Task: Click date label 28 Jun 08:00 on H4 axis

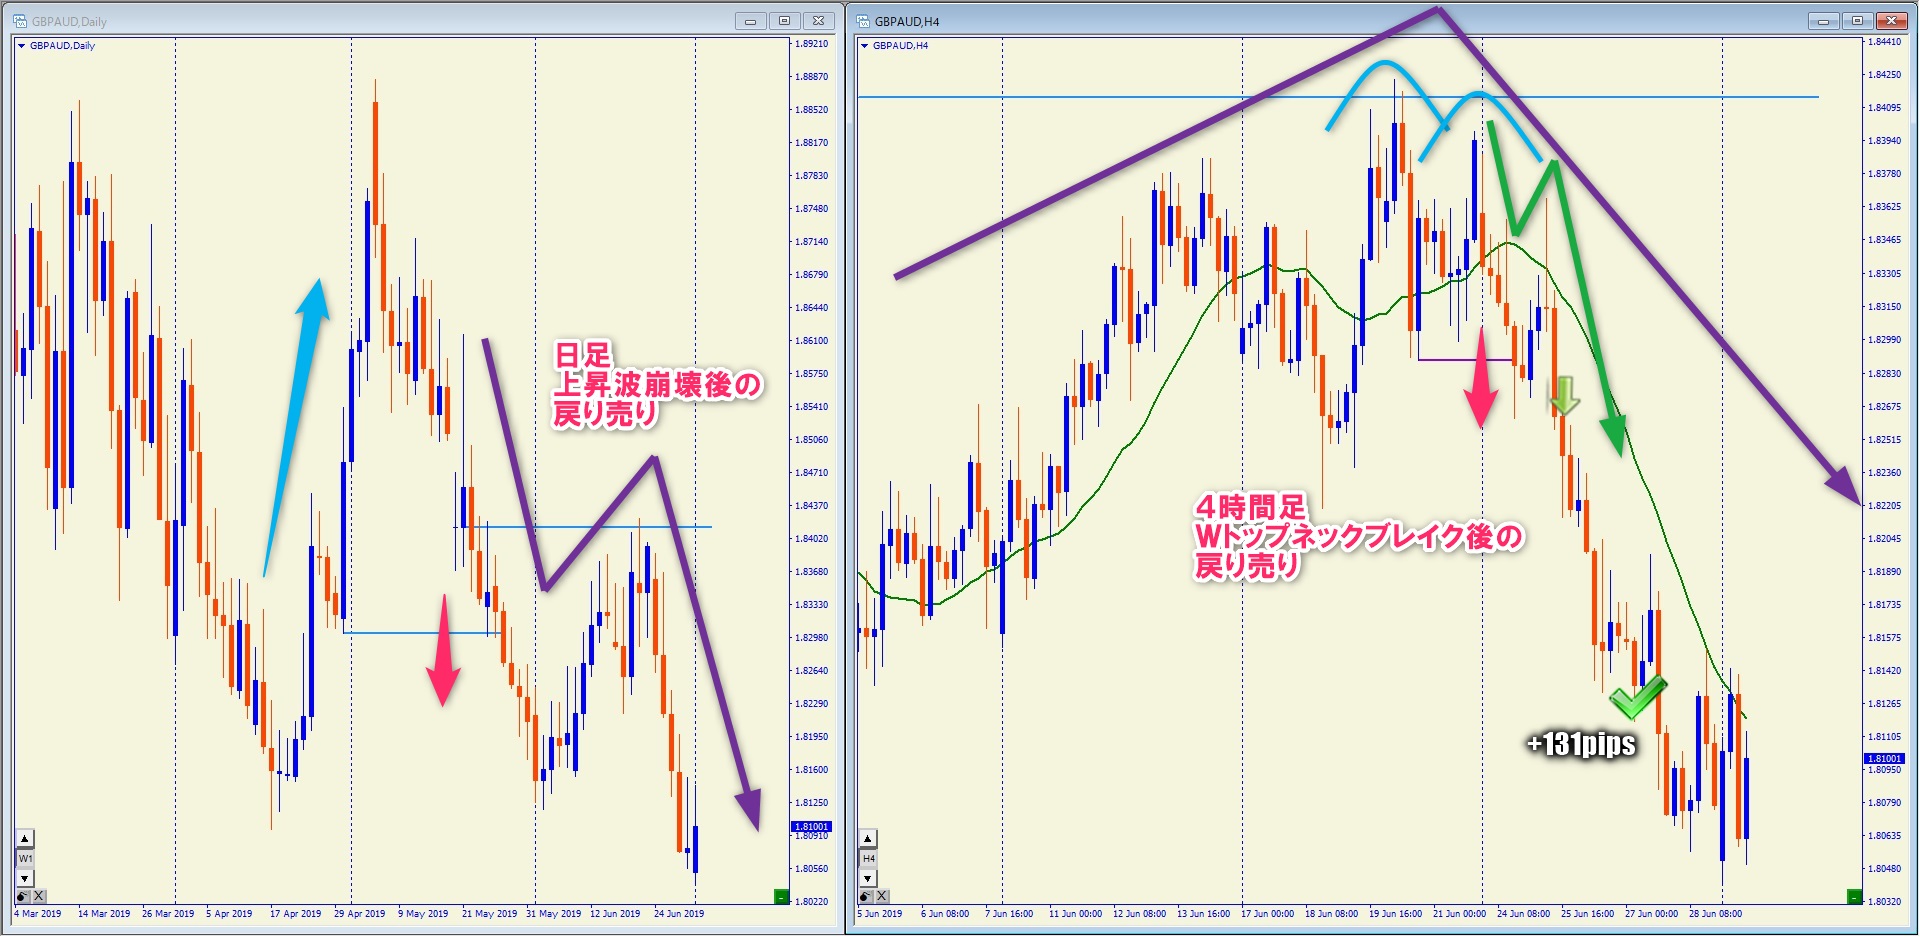Action: [x=1716, y=914]
